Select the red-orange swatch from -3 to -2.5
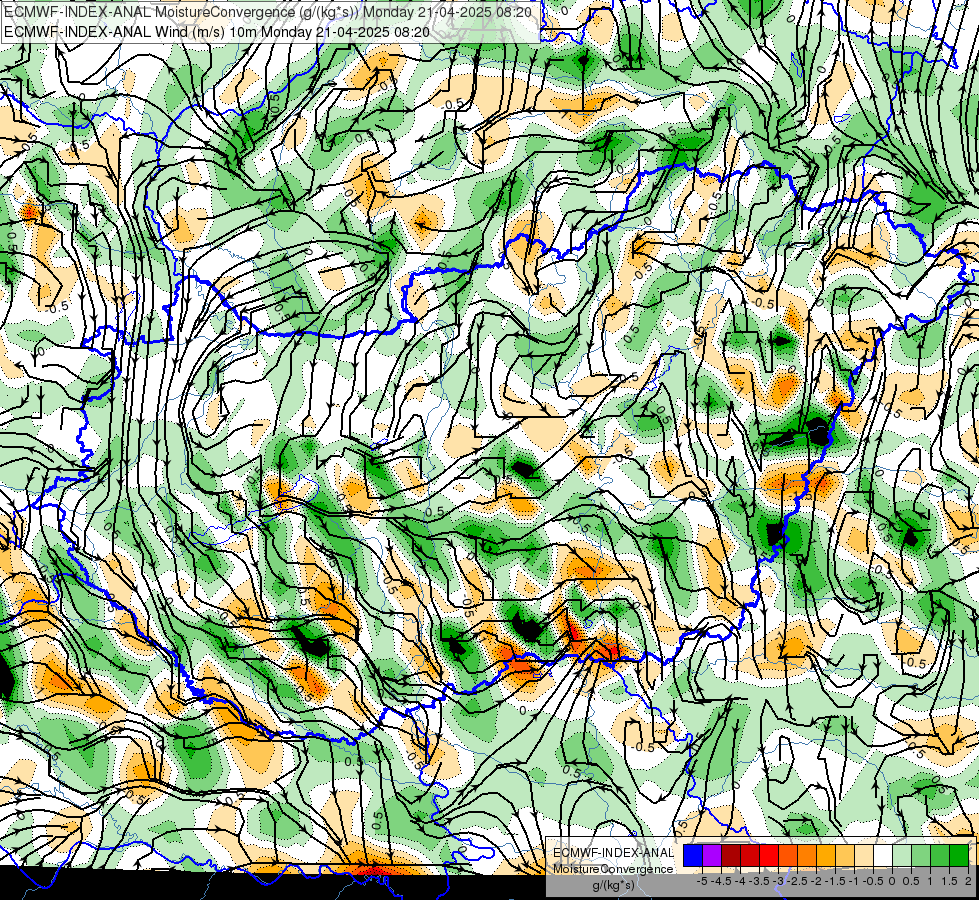This screenshot has height=900, width=979. (x=788, y=855)
